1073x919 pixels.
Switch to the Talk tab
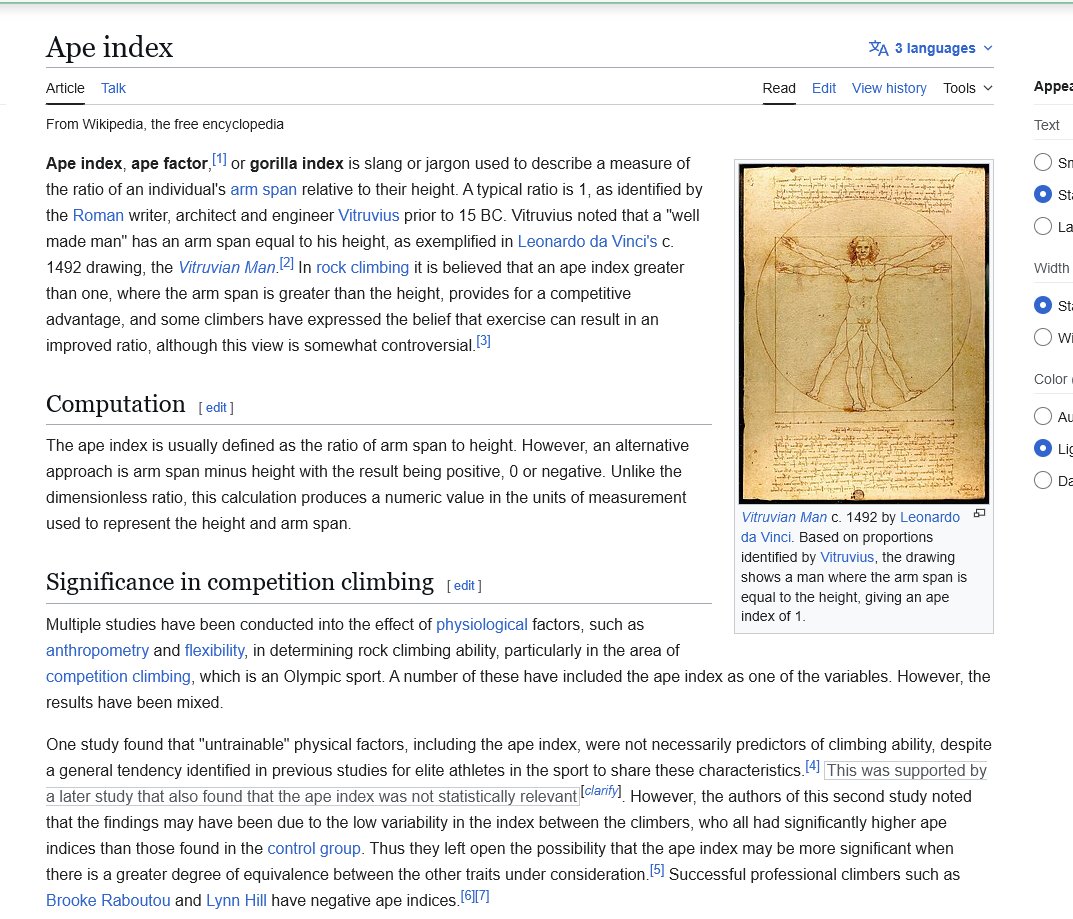[113, 88]
